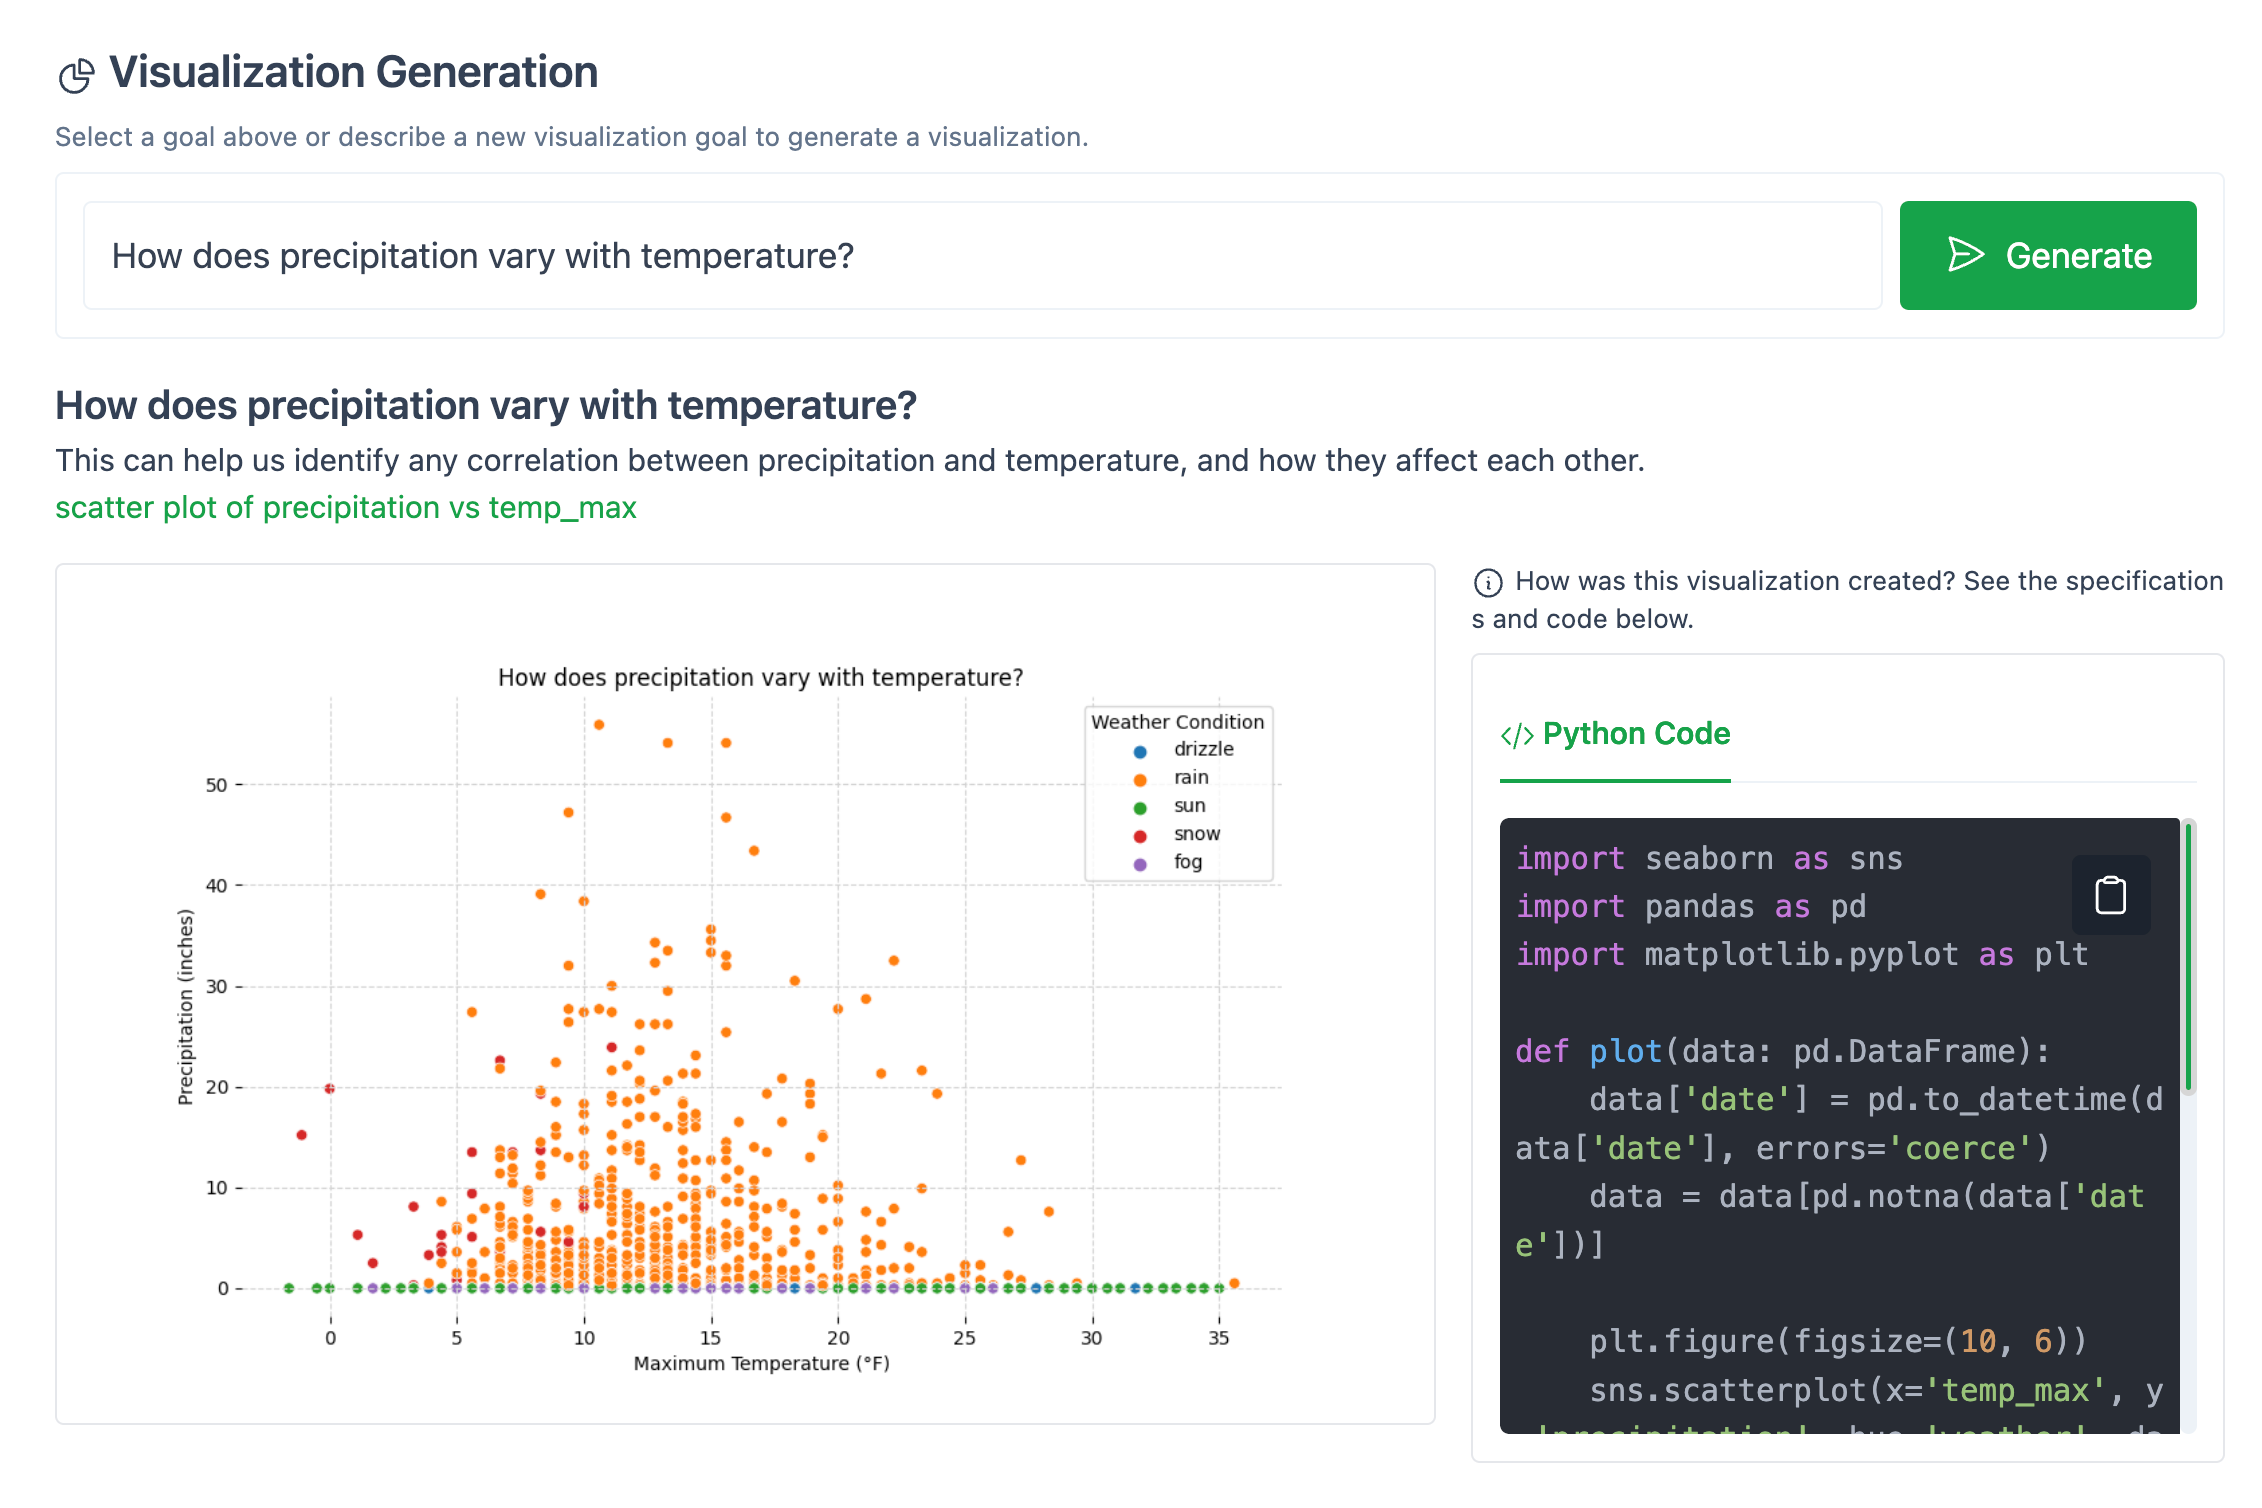Toggle visibility of the sun series in legend
Screen dimensions: 2262x1508
click(1189, 805)
